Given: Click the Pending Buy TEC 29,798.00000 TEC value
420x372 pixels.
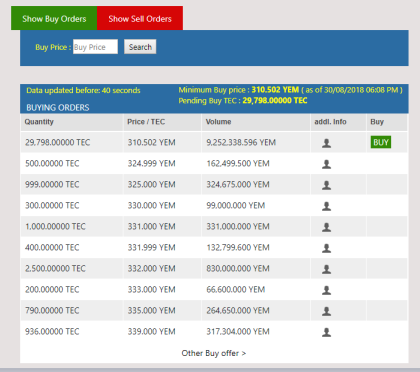Looking at the screenshot, I should [275, 101].
